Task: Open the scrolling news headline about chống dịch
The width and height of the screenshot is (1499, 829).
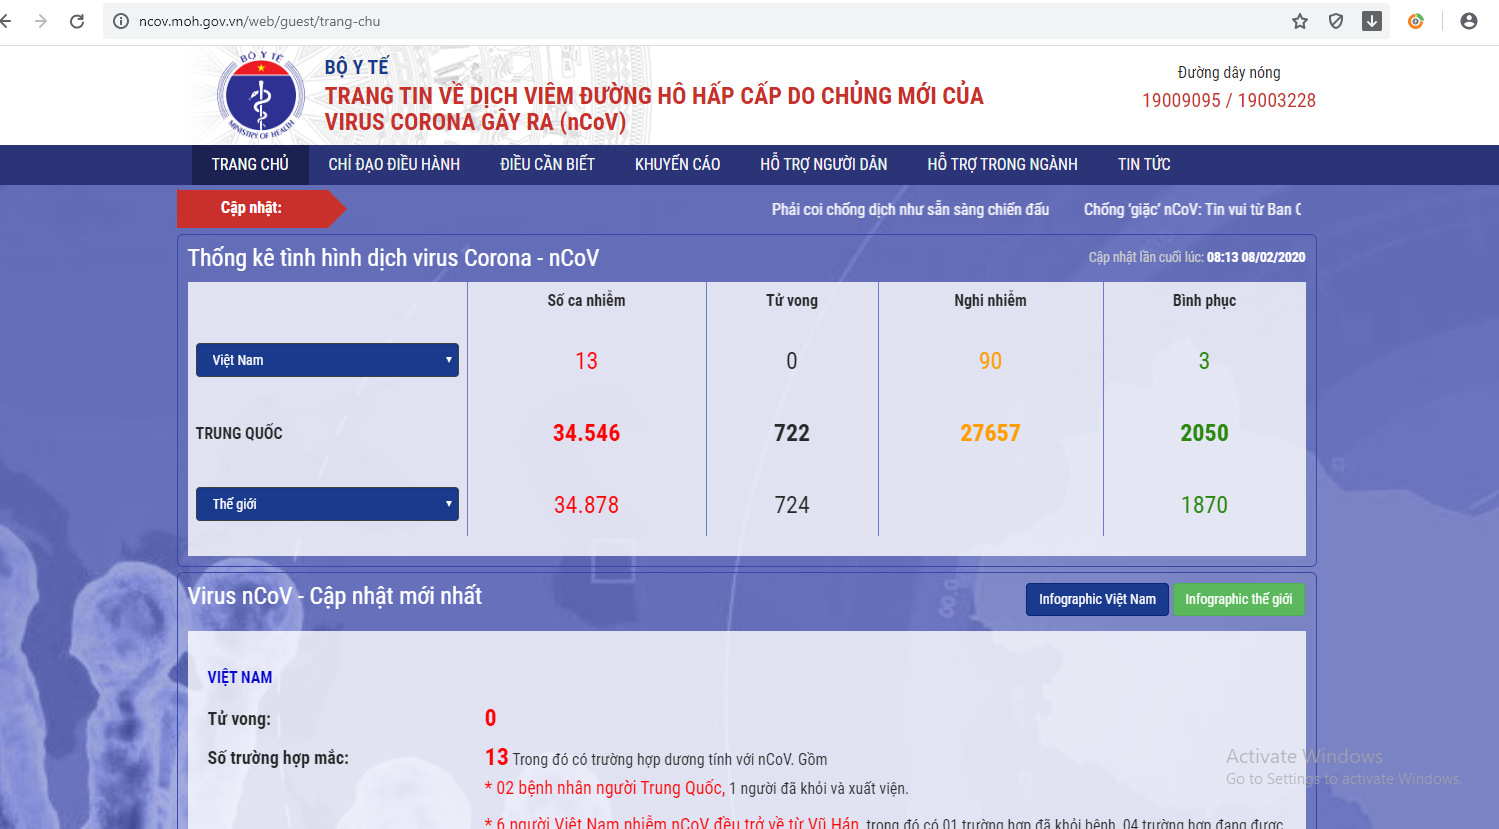Action: 910,209
